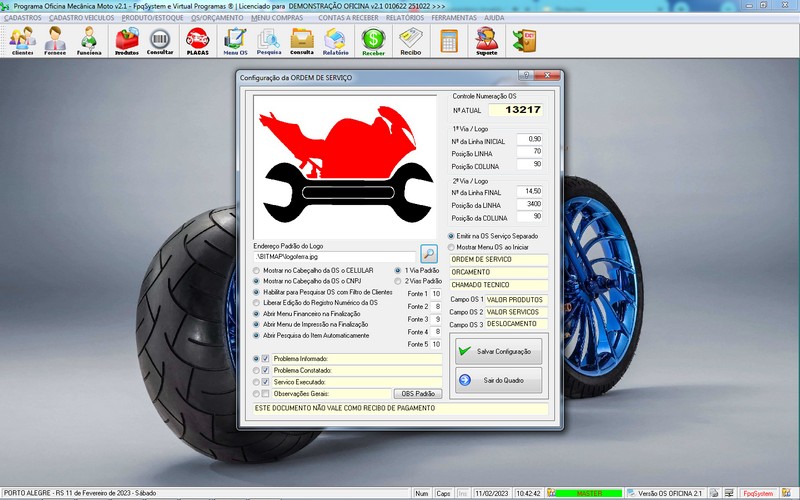Open the Clientes toolbar icon
Viewport: 800px width, 500px height.
(22, 41)
